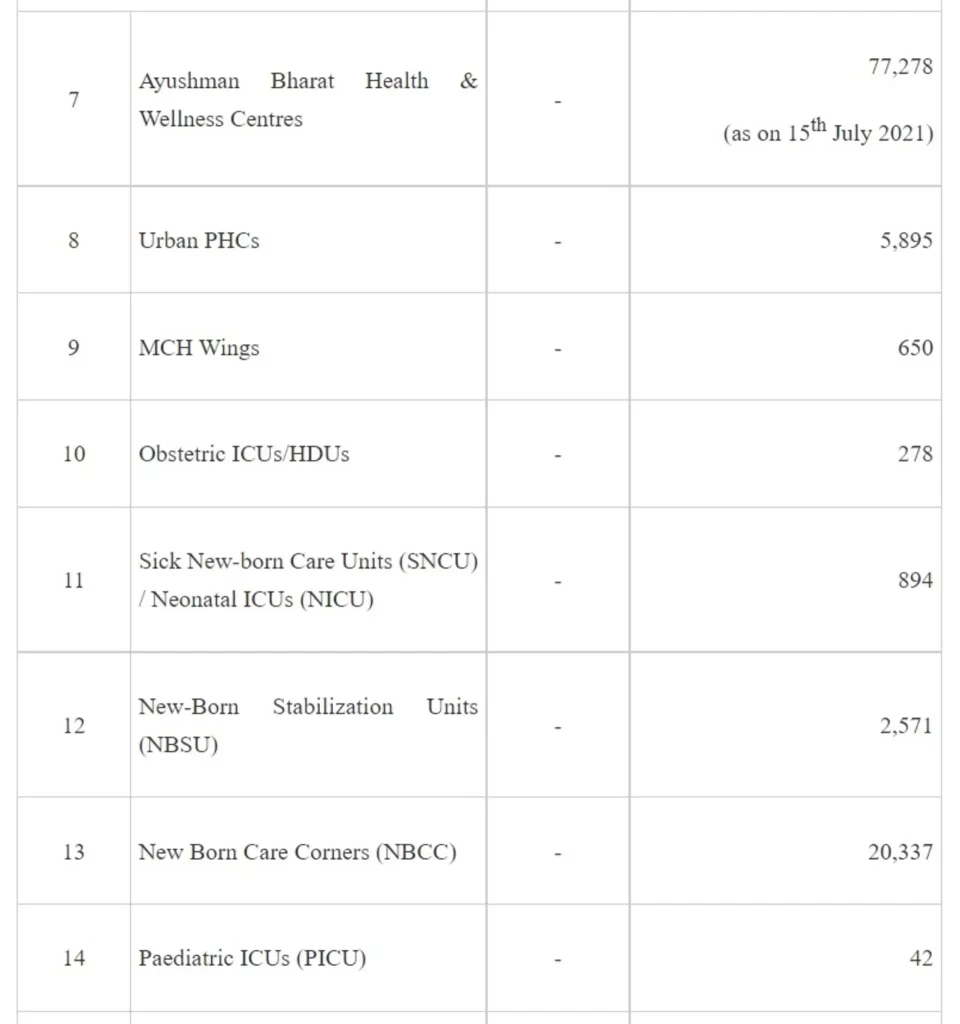The height and width of the screenshot is (1024, 960).
Task: Click the "Obstetric ICUs/HDUs" cell
Action: tap(244, 454)
